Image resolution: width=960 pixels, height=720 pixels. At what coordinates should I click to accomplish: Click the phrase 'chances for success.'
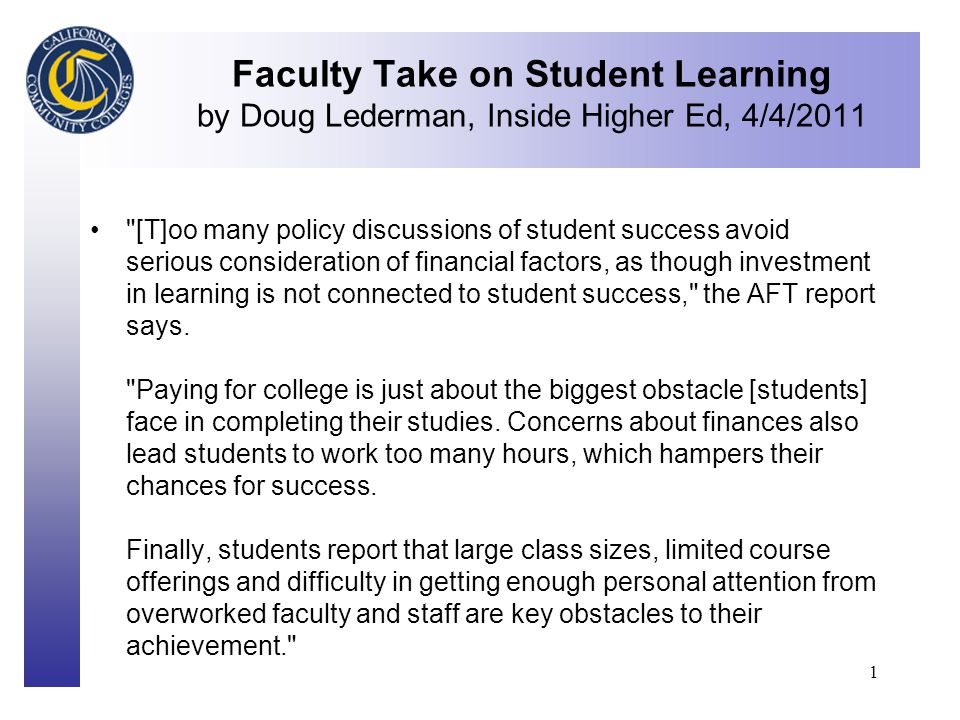tap(251, 486)
